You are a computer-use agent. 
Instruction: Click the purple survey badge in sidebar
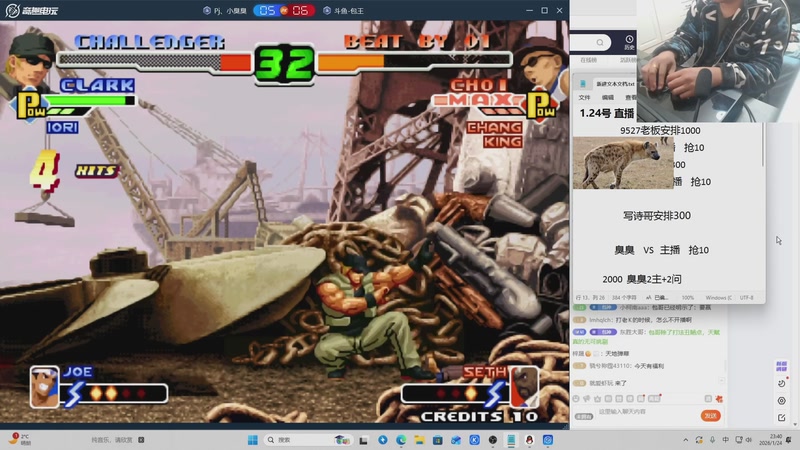coord(781,366)
